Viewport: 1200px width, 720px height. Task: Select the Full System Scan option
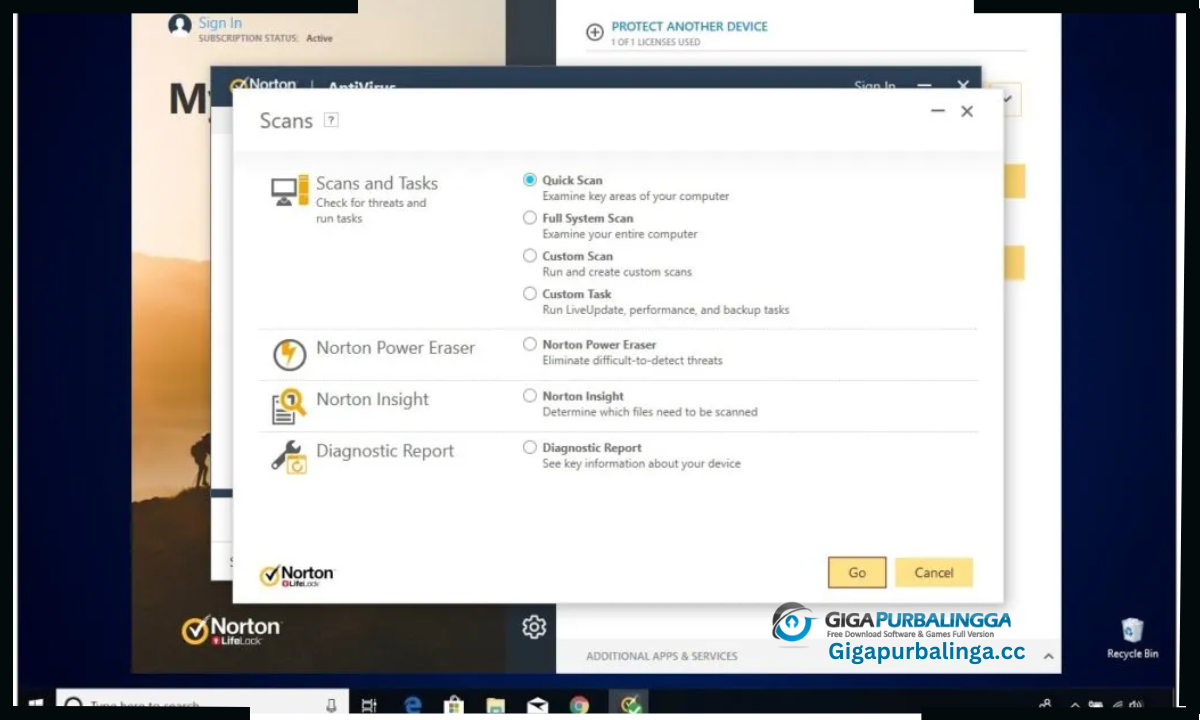point(530,218)
